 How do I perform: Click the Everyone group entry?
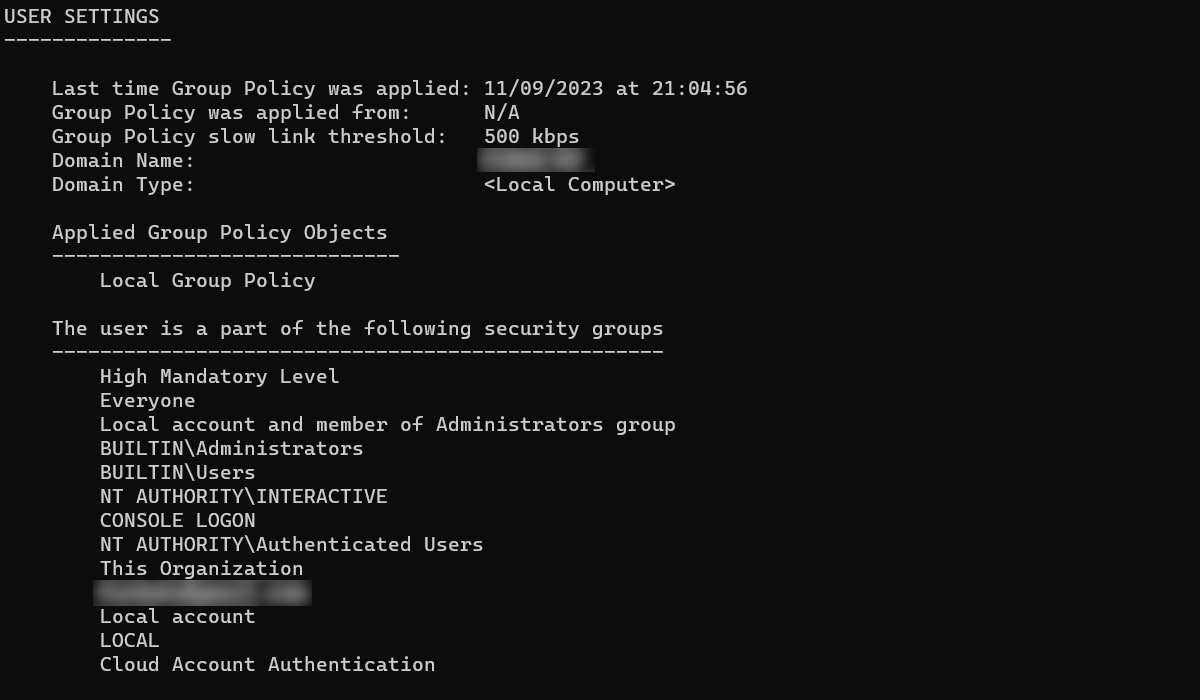pyautogui.click(x=147, y=401)
